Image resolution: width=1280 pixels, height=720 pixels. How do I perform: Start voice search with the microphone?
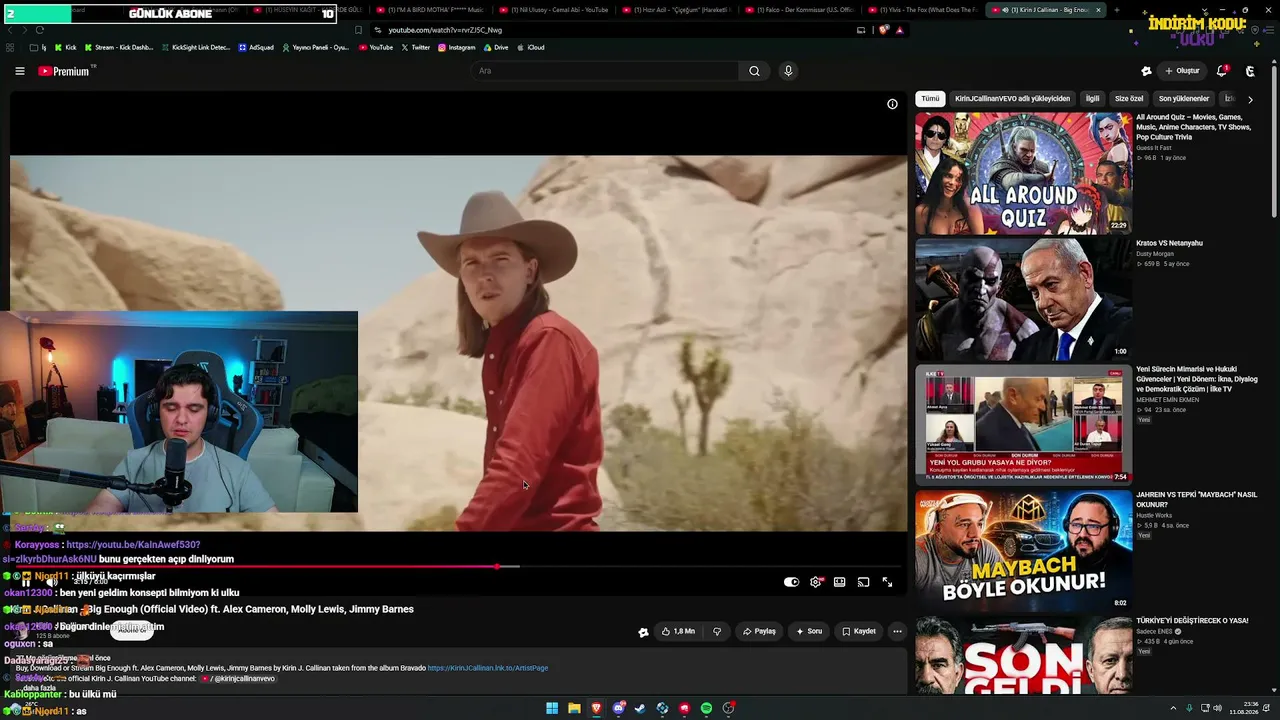pos(788,71)
